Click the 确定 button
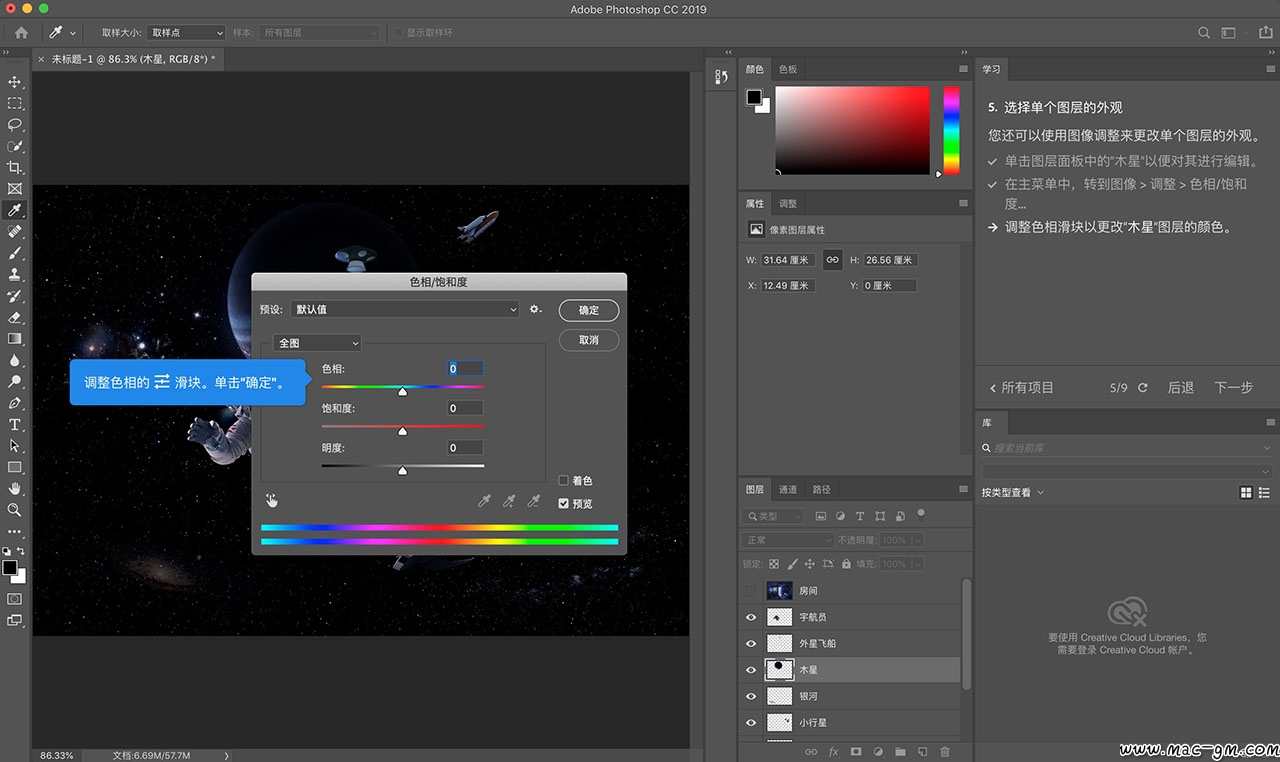This screenshot has height=762, width=1280. (x=589, y=310)
